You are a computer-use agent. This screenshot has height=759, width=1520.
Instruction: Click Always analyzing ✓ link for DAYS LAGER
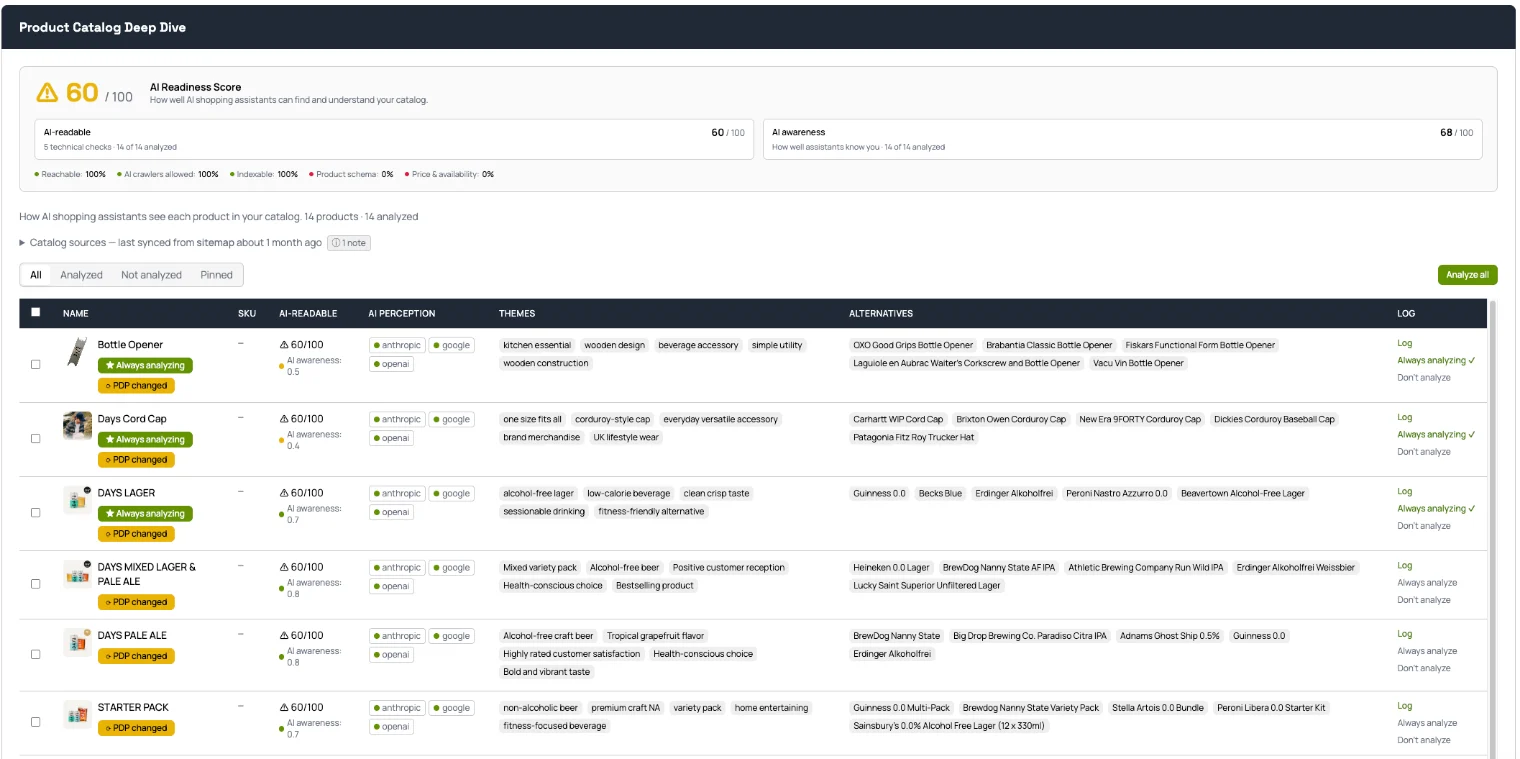(1437, 509)
